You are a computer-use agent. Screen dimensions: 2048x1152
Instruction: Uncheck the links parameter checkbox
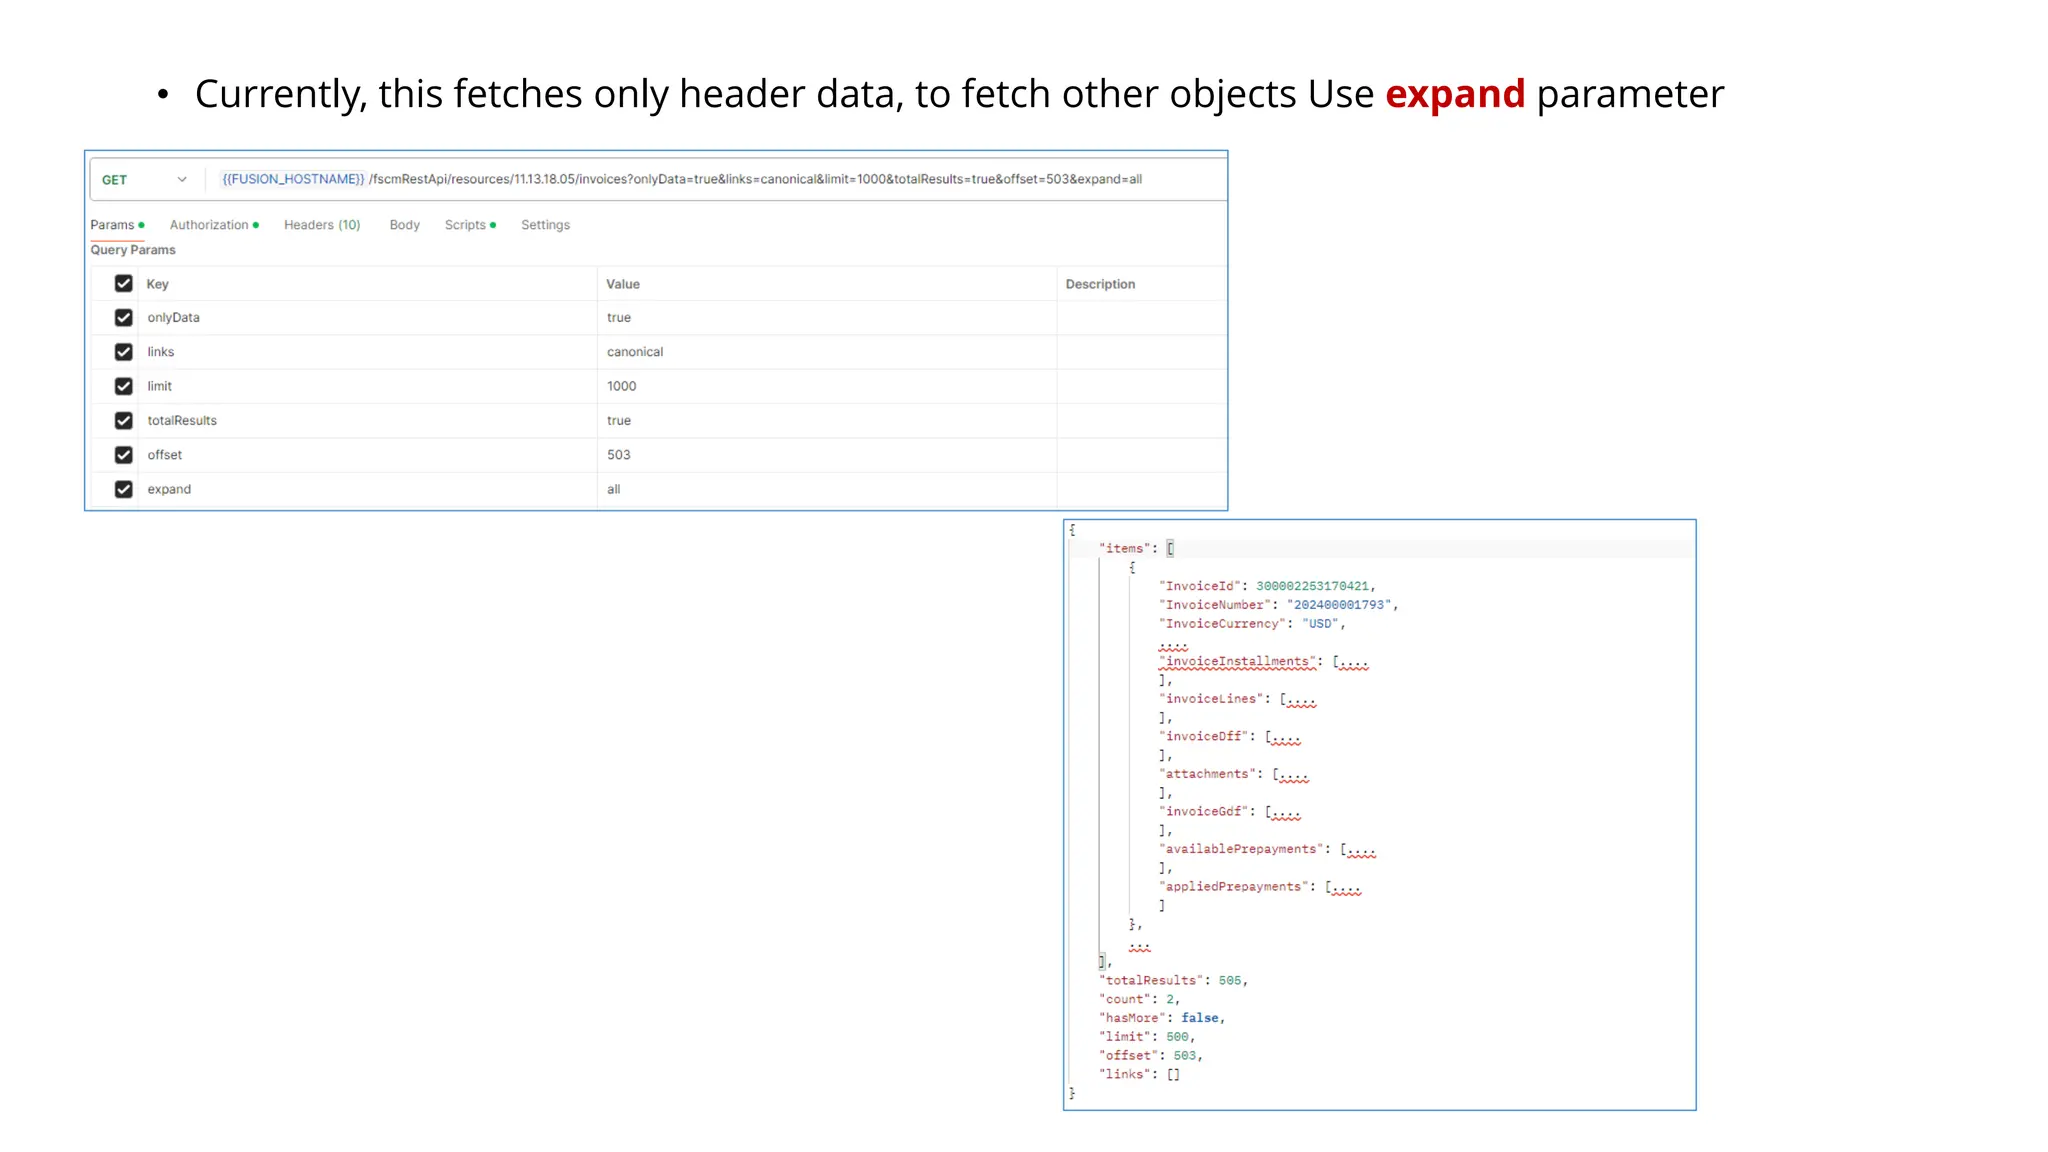tap(124, 352)
